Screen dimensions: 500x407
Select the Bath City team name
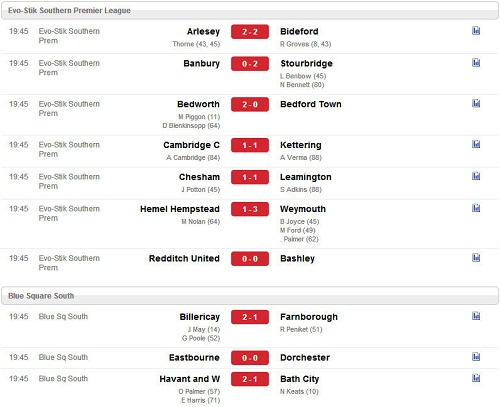click(299, 379)
